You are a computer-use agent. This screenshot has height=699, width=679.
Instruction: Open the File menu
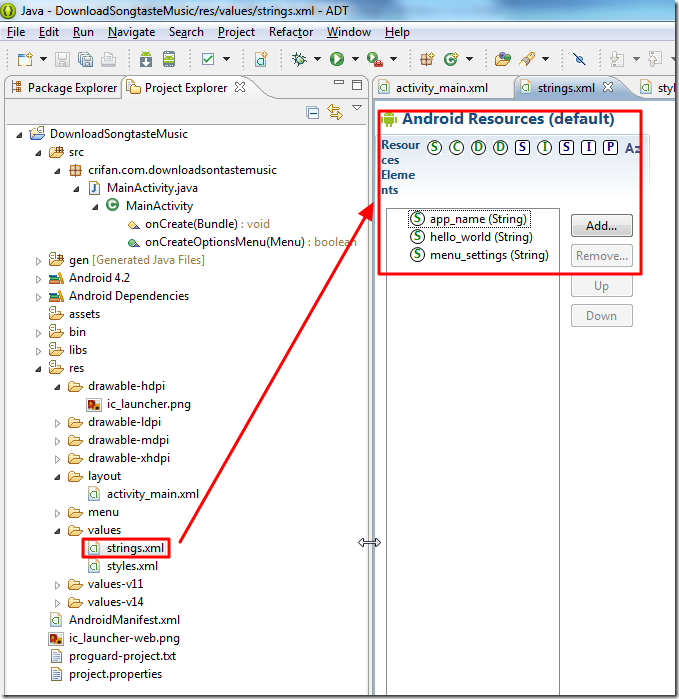[x=16, y=32]
